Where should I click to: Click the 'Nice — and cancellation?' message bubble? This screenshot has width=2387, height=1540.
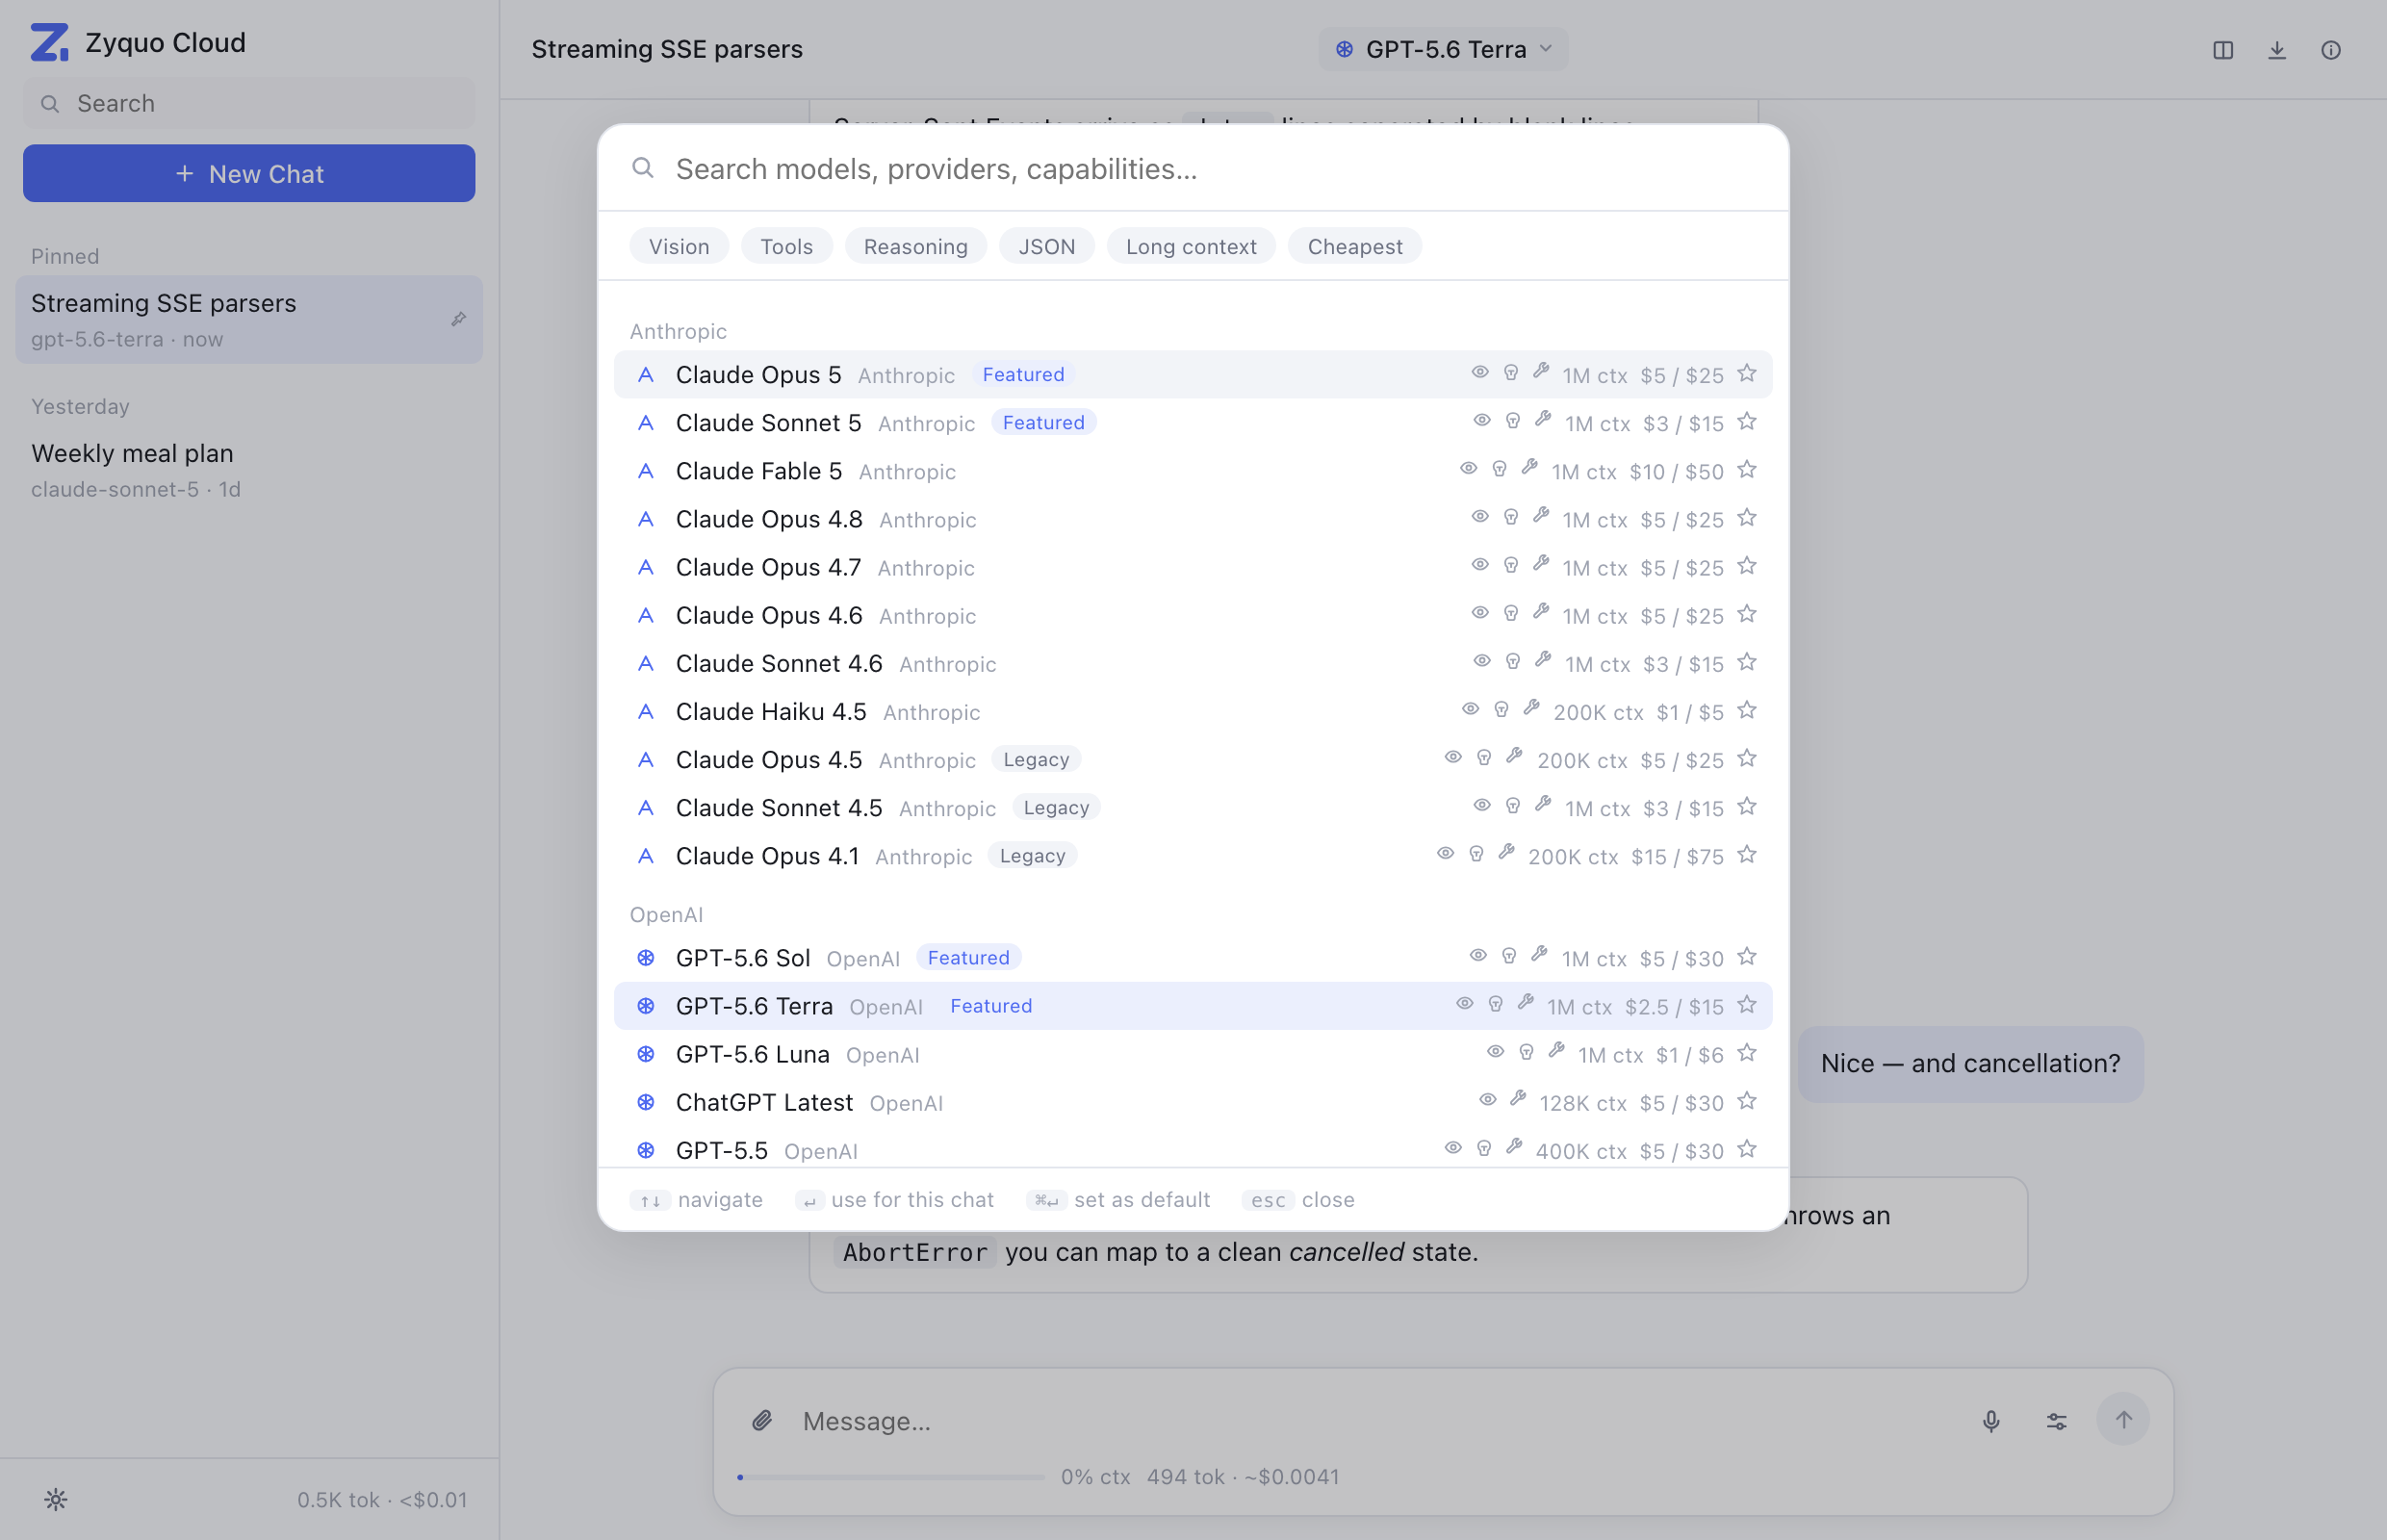coord(1970,1064)
